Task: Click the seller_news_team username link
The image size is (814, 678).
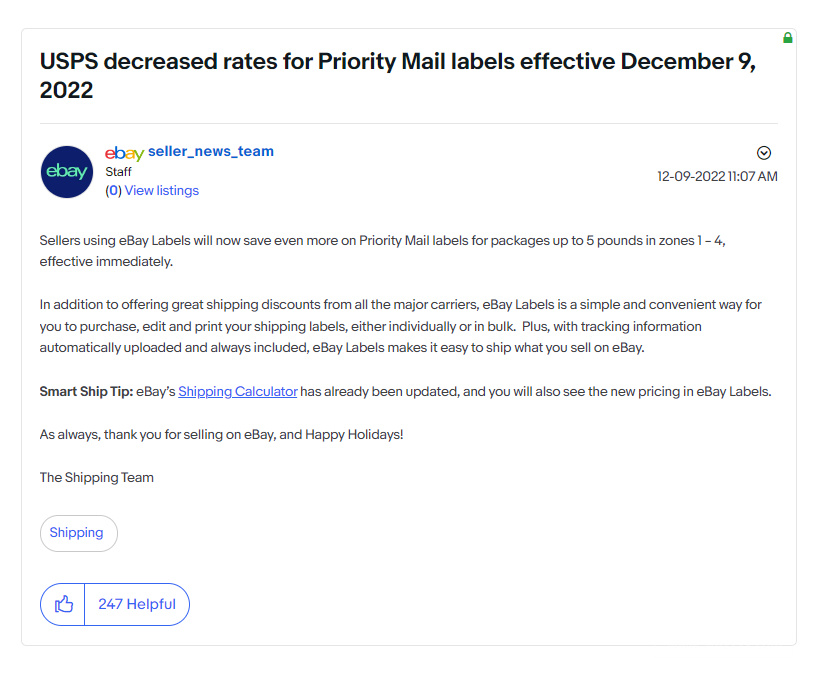Action: coord(211,151)
